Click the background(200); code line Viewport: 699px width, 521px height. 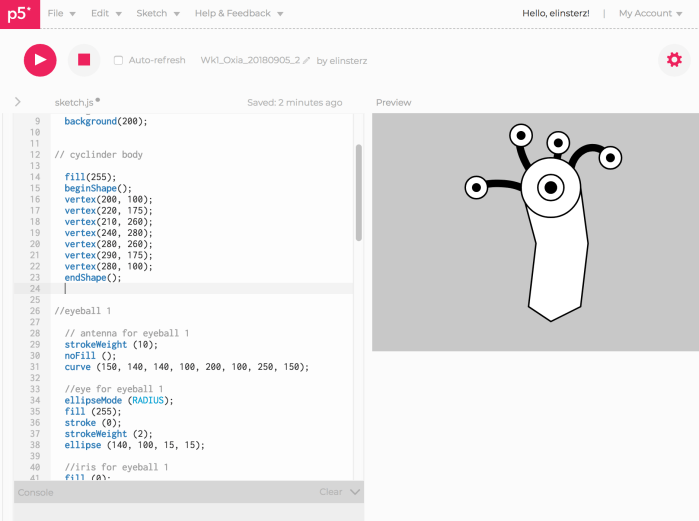coord(106,121)
